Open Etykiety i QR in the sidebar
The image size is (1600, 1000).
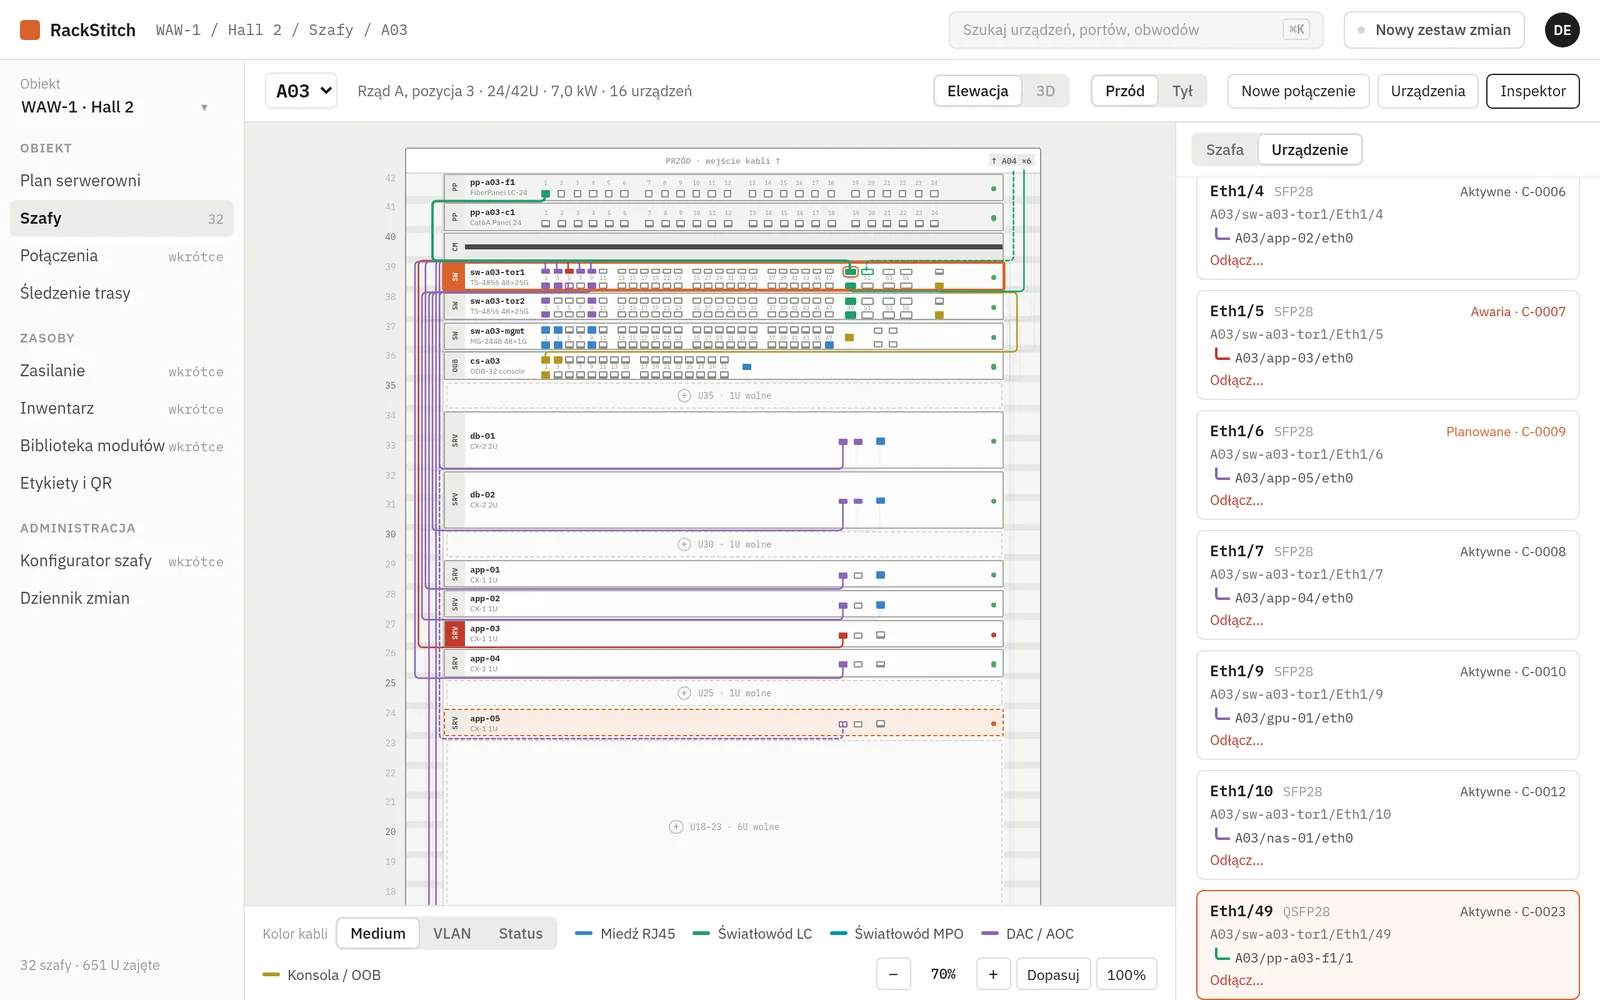(x=122, y=483)
